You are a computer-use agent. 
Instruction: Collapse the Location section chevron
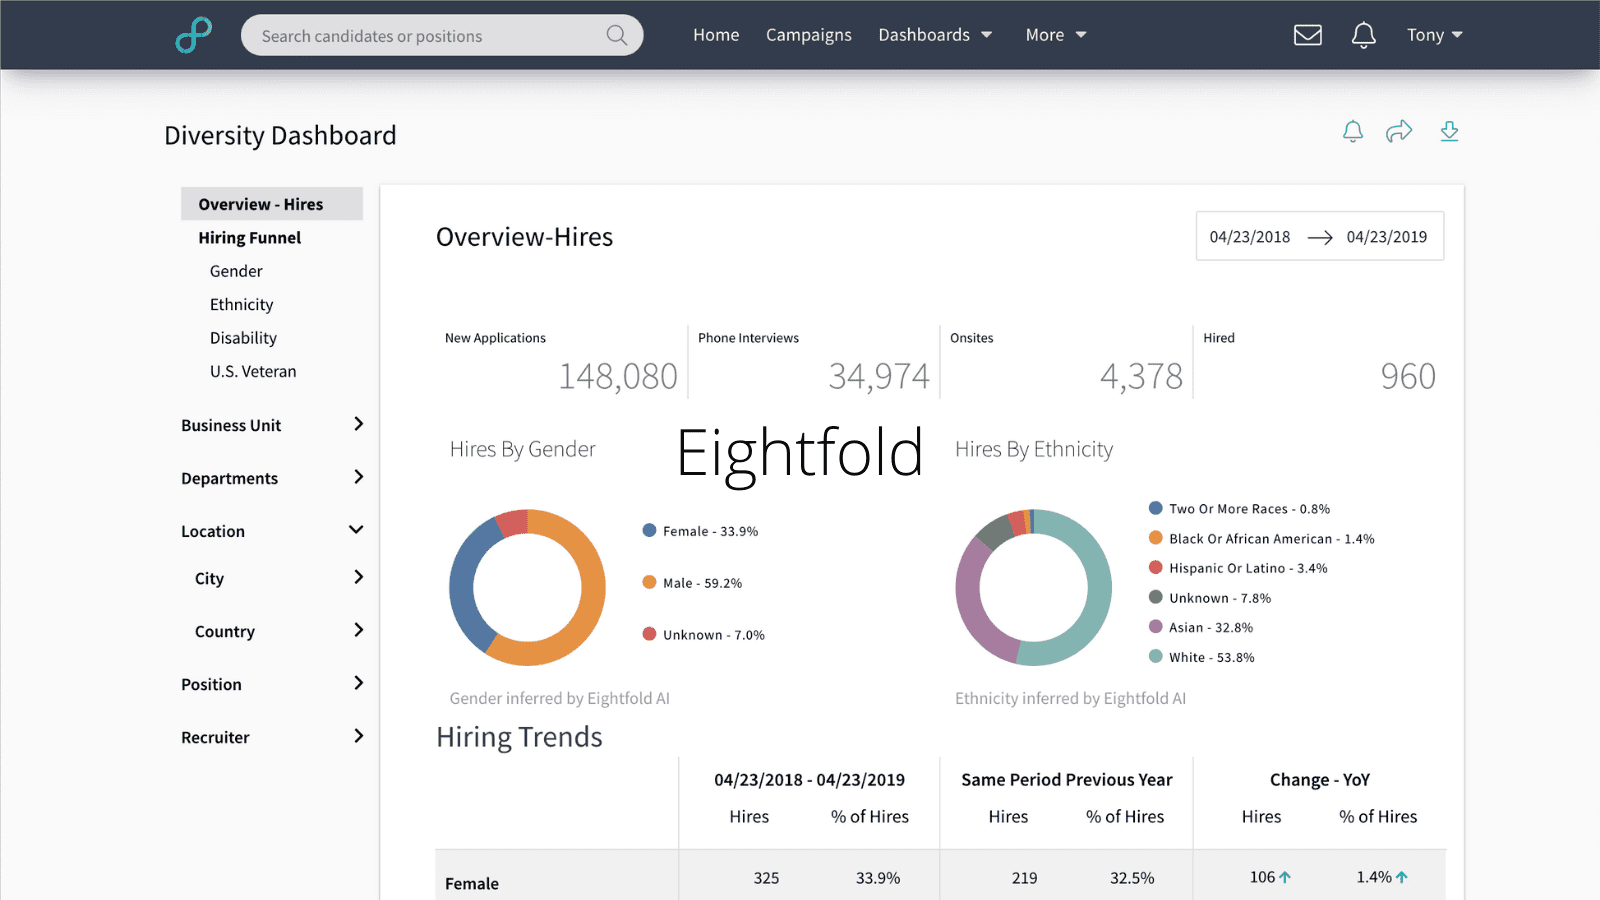[356, 530]
